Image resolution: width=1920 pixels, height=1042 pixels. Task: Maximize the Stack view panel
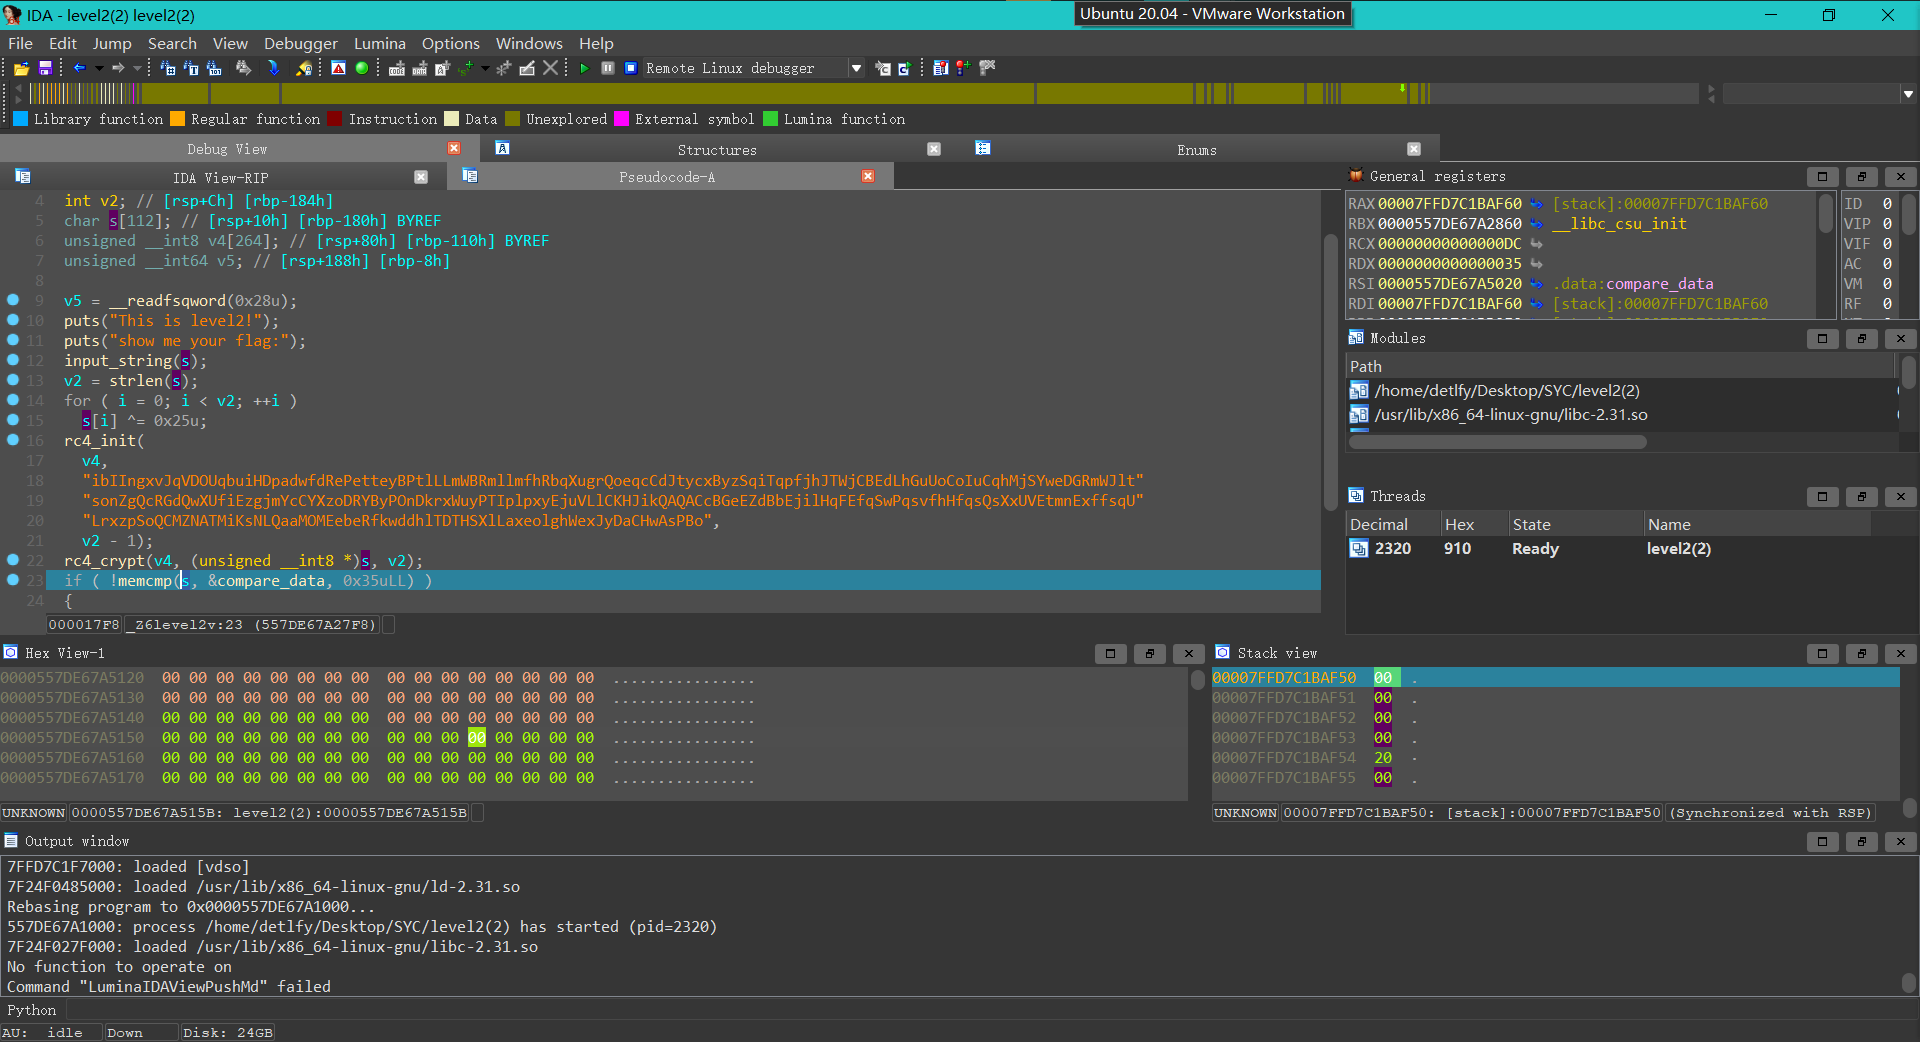pyautogui.click(x=1822, y=653)
